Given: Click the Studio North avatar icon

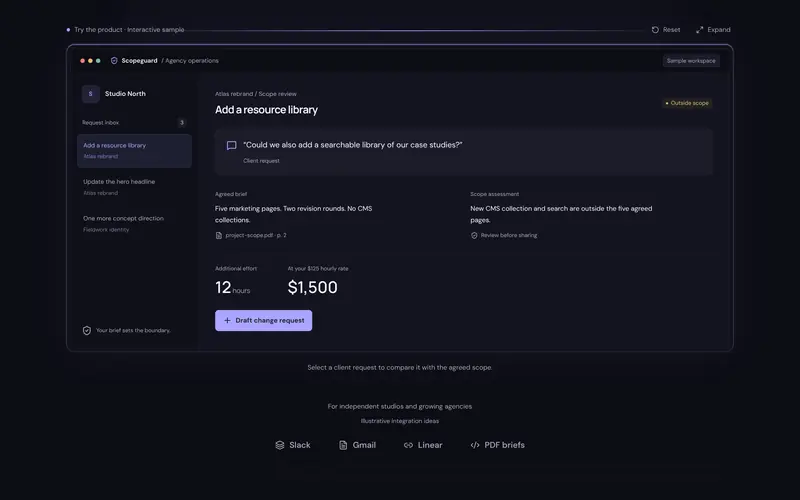Looking at the screenshot, I should [x=90, y=94].
